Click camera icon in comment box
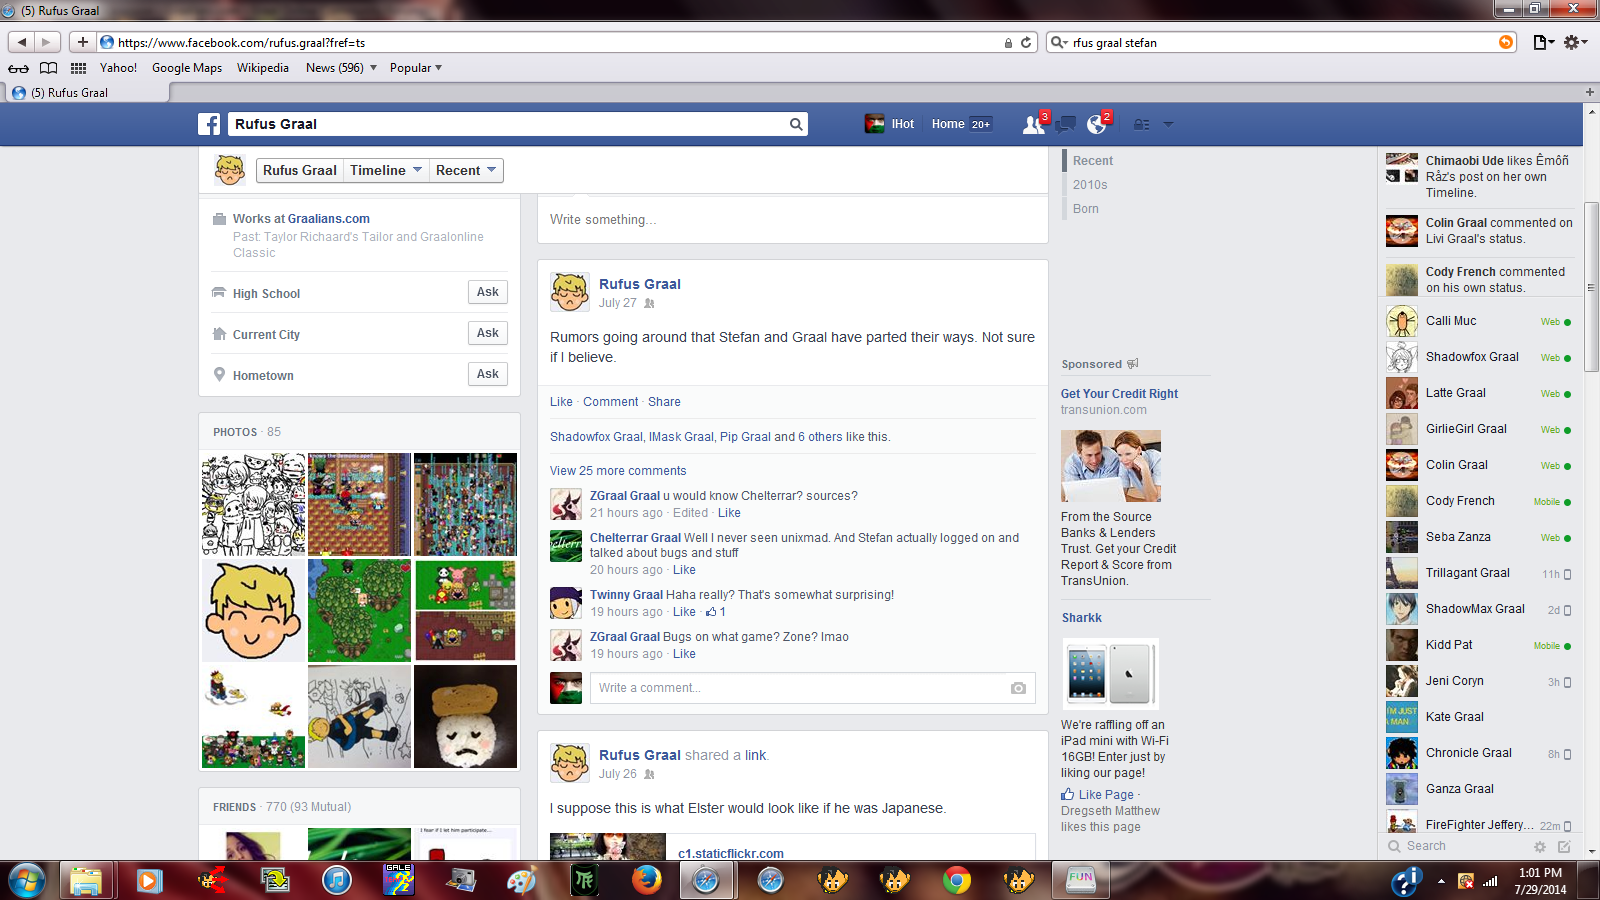 coord(1018,688)
